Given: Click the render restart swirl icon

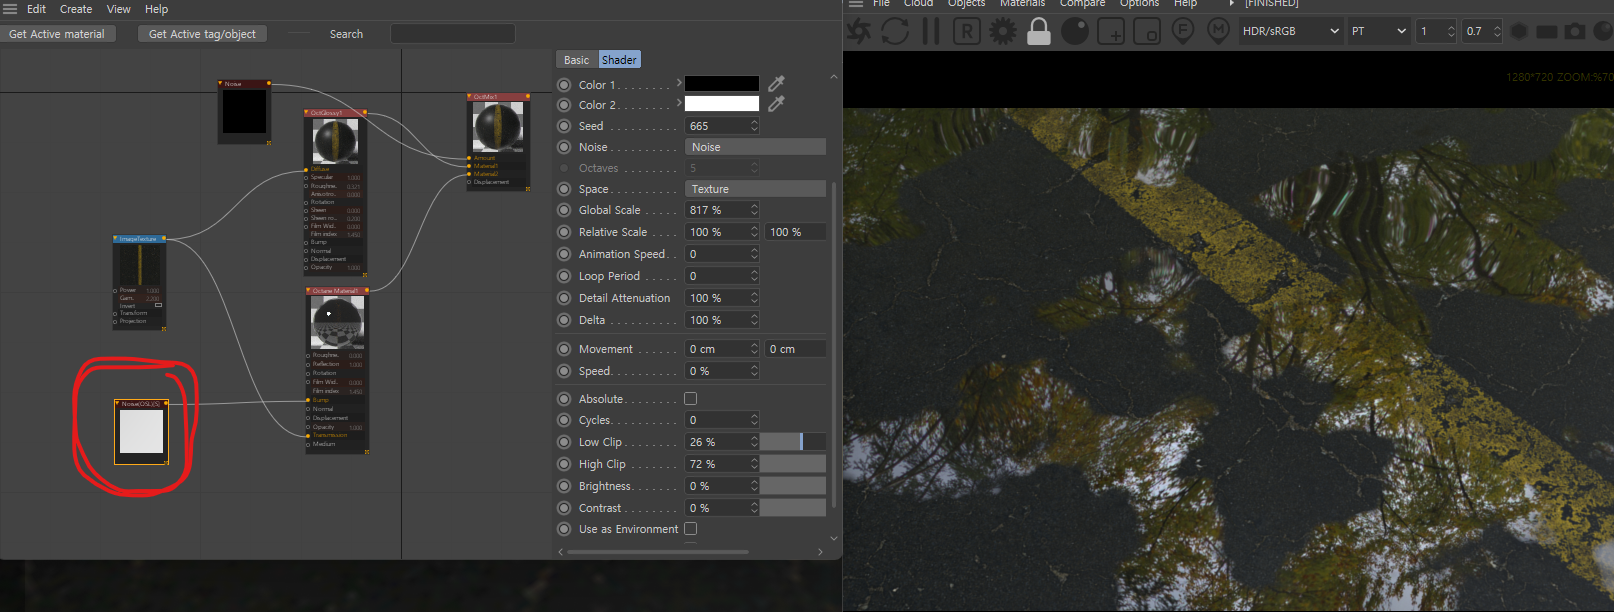Looking at the screenshot, I should click(859, 31).
